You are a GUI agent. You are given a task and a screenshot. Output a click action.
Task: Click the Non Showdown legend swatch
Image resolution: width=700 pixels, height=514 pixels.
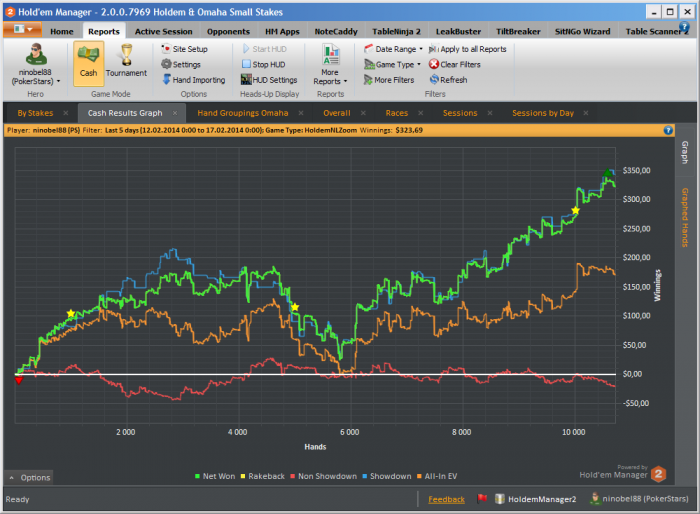(x=292, y=476)
